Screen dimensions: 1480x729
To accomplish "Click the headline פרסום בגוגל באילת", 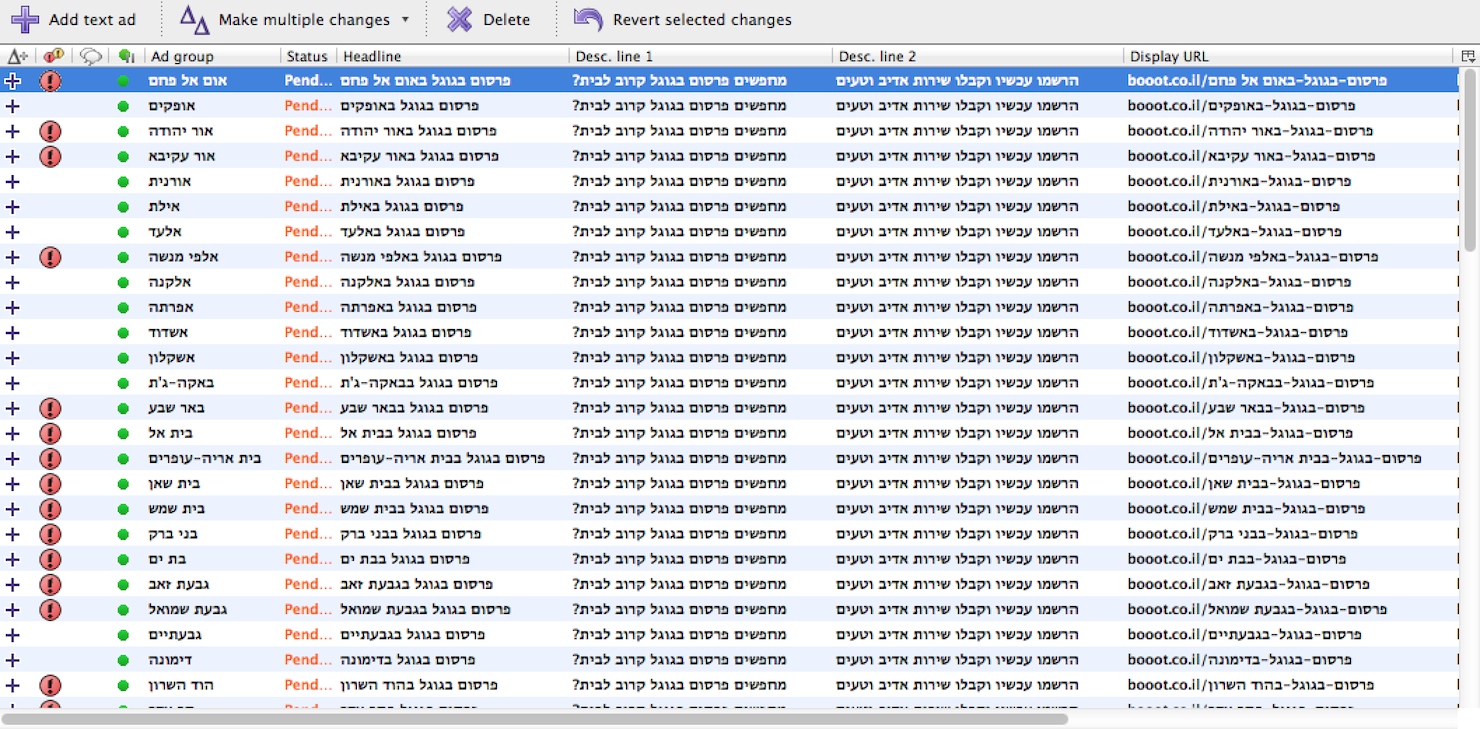I will pyautogui.click(x=404, y=206).
